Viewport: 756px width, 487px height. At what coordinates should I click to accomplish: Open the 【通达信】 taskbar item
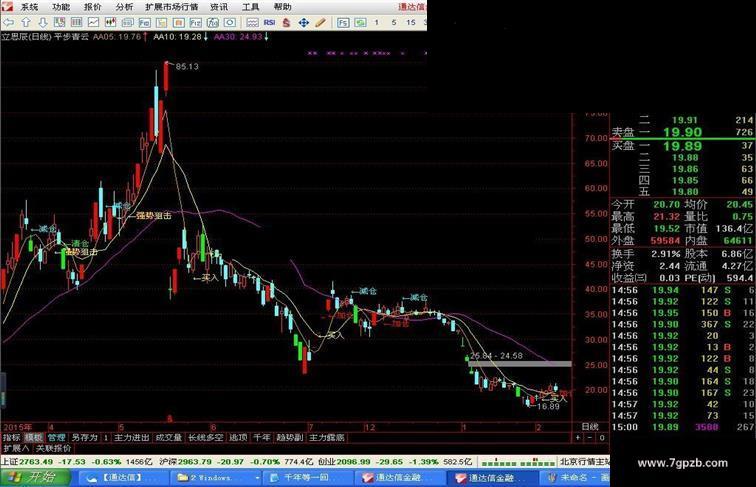pos(122,478)
